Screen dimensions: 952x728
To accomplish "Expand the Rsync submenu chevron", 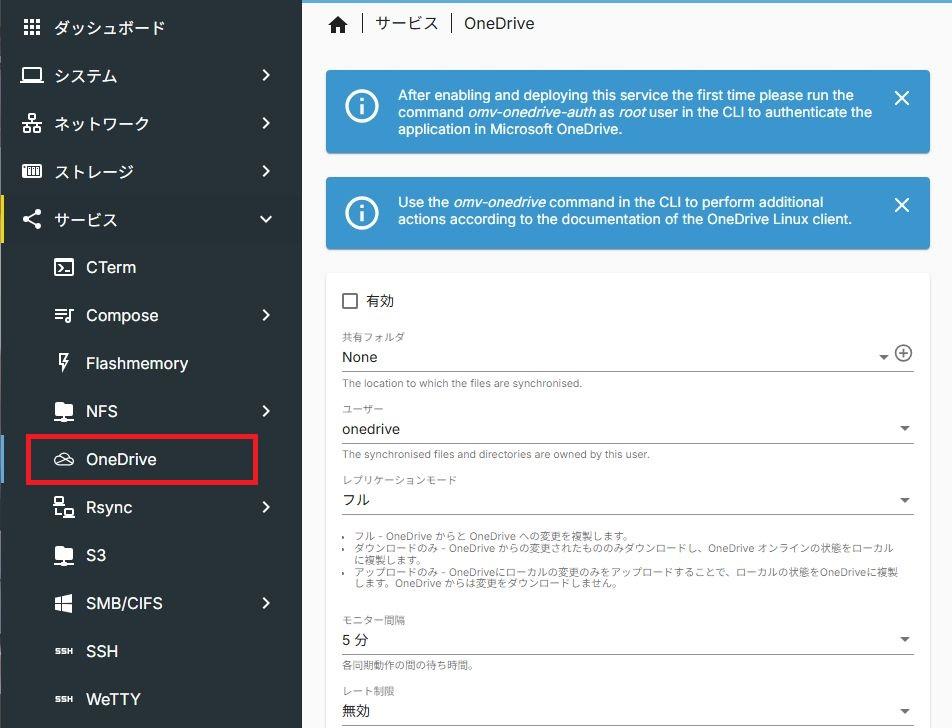I will tap(265, 506).
